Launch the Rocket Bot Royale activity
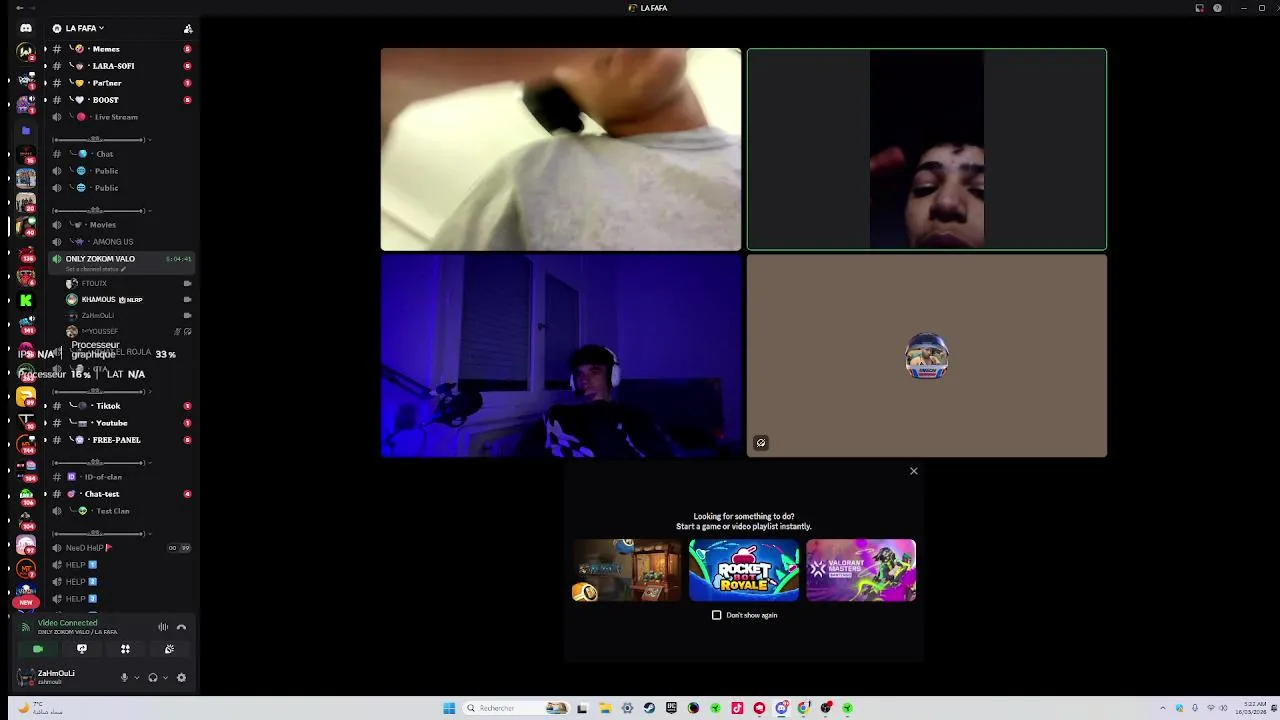This screenshot has height=720, width=1280. [x=743, y=570]
